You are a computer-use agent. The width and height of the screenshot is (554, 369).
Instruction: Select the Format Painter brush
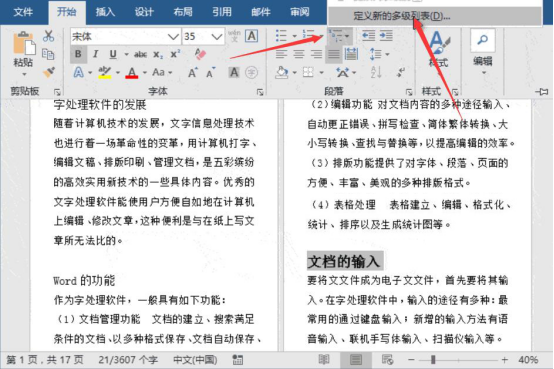[x=48, y=72]
